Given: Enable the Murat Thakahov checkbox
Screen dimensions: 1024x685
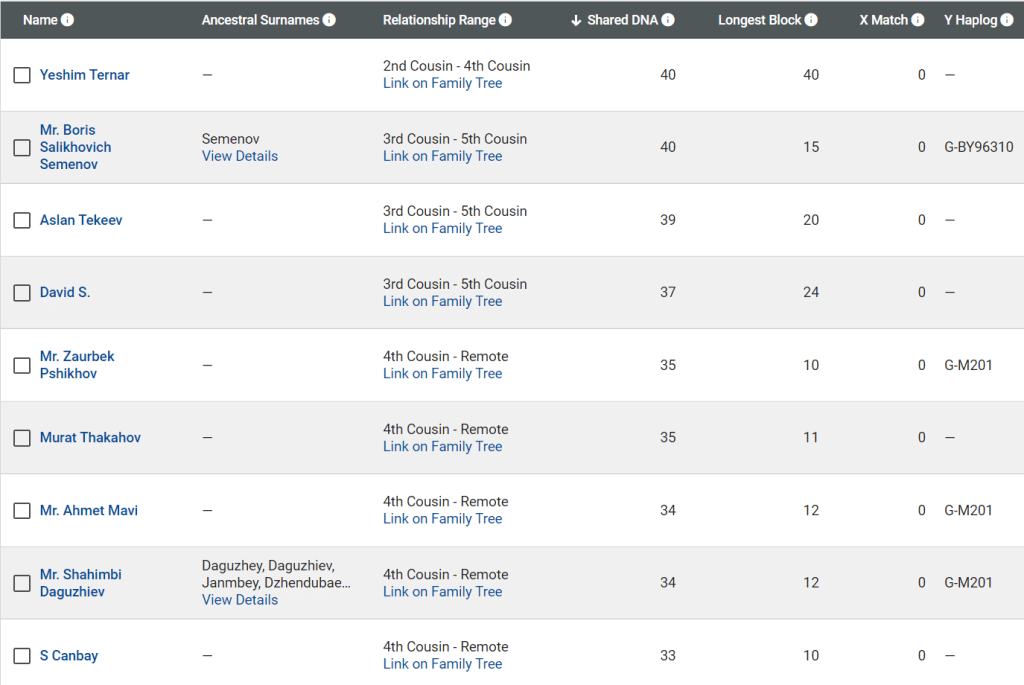Looking at the screenshot, I should tap(22, 438).
